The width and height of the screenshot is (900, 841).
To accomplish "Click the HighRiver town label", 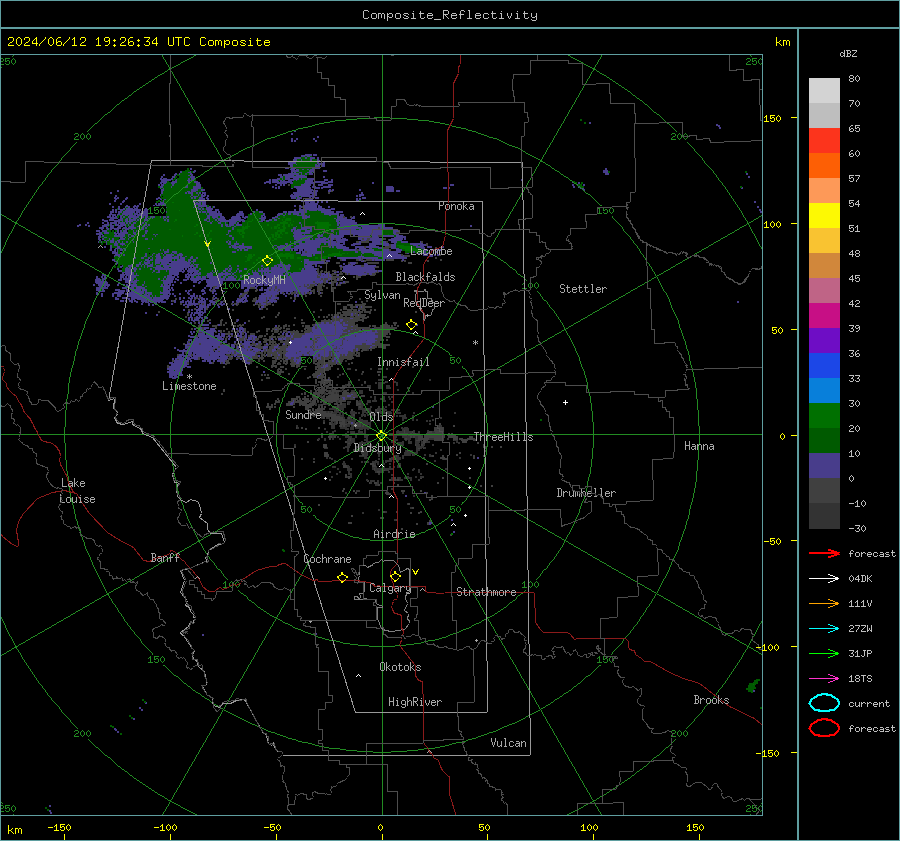I will coord(415,702).
